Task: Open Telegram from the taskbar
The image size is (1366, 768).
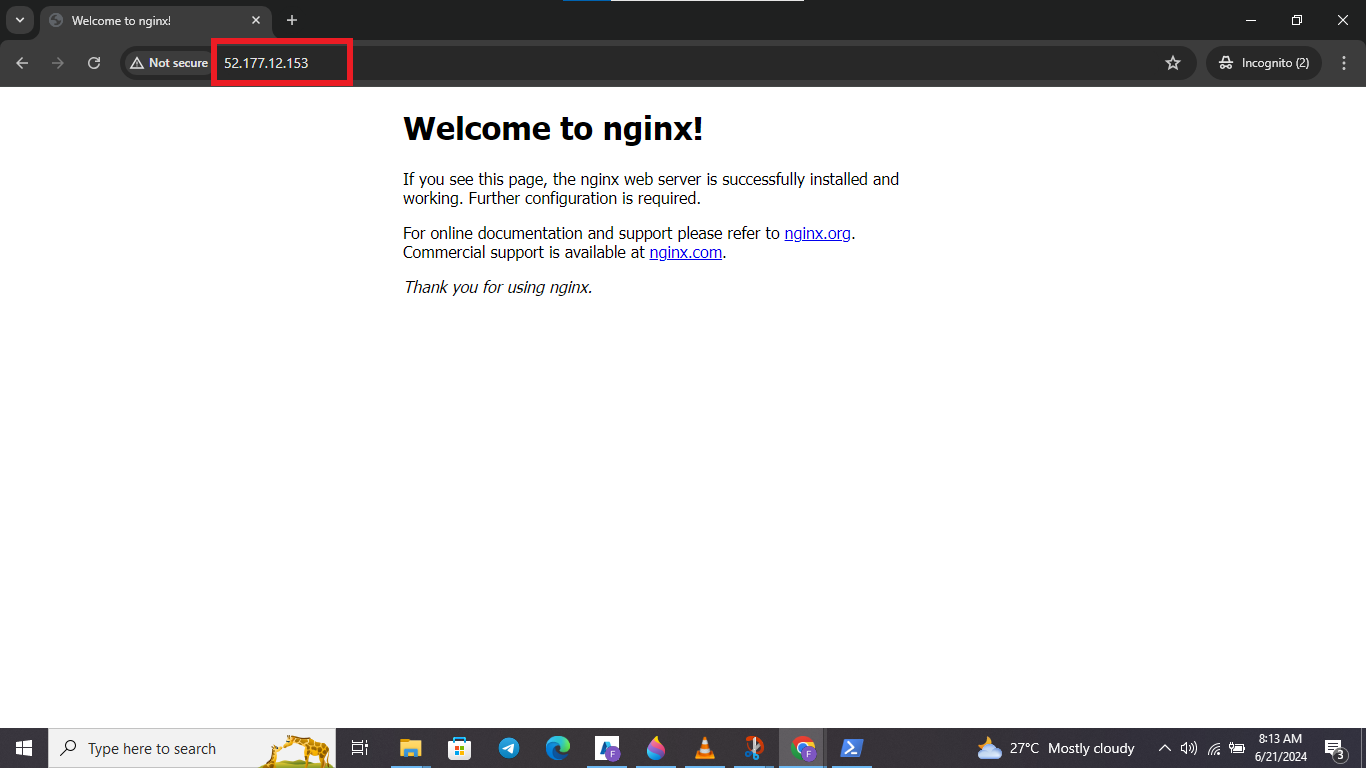Action: tap(509, 748)
